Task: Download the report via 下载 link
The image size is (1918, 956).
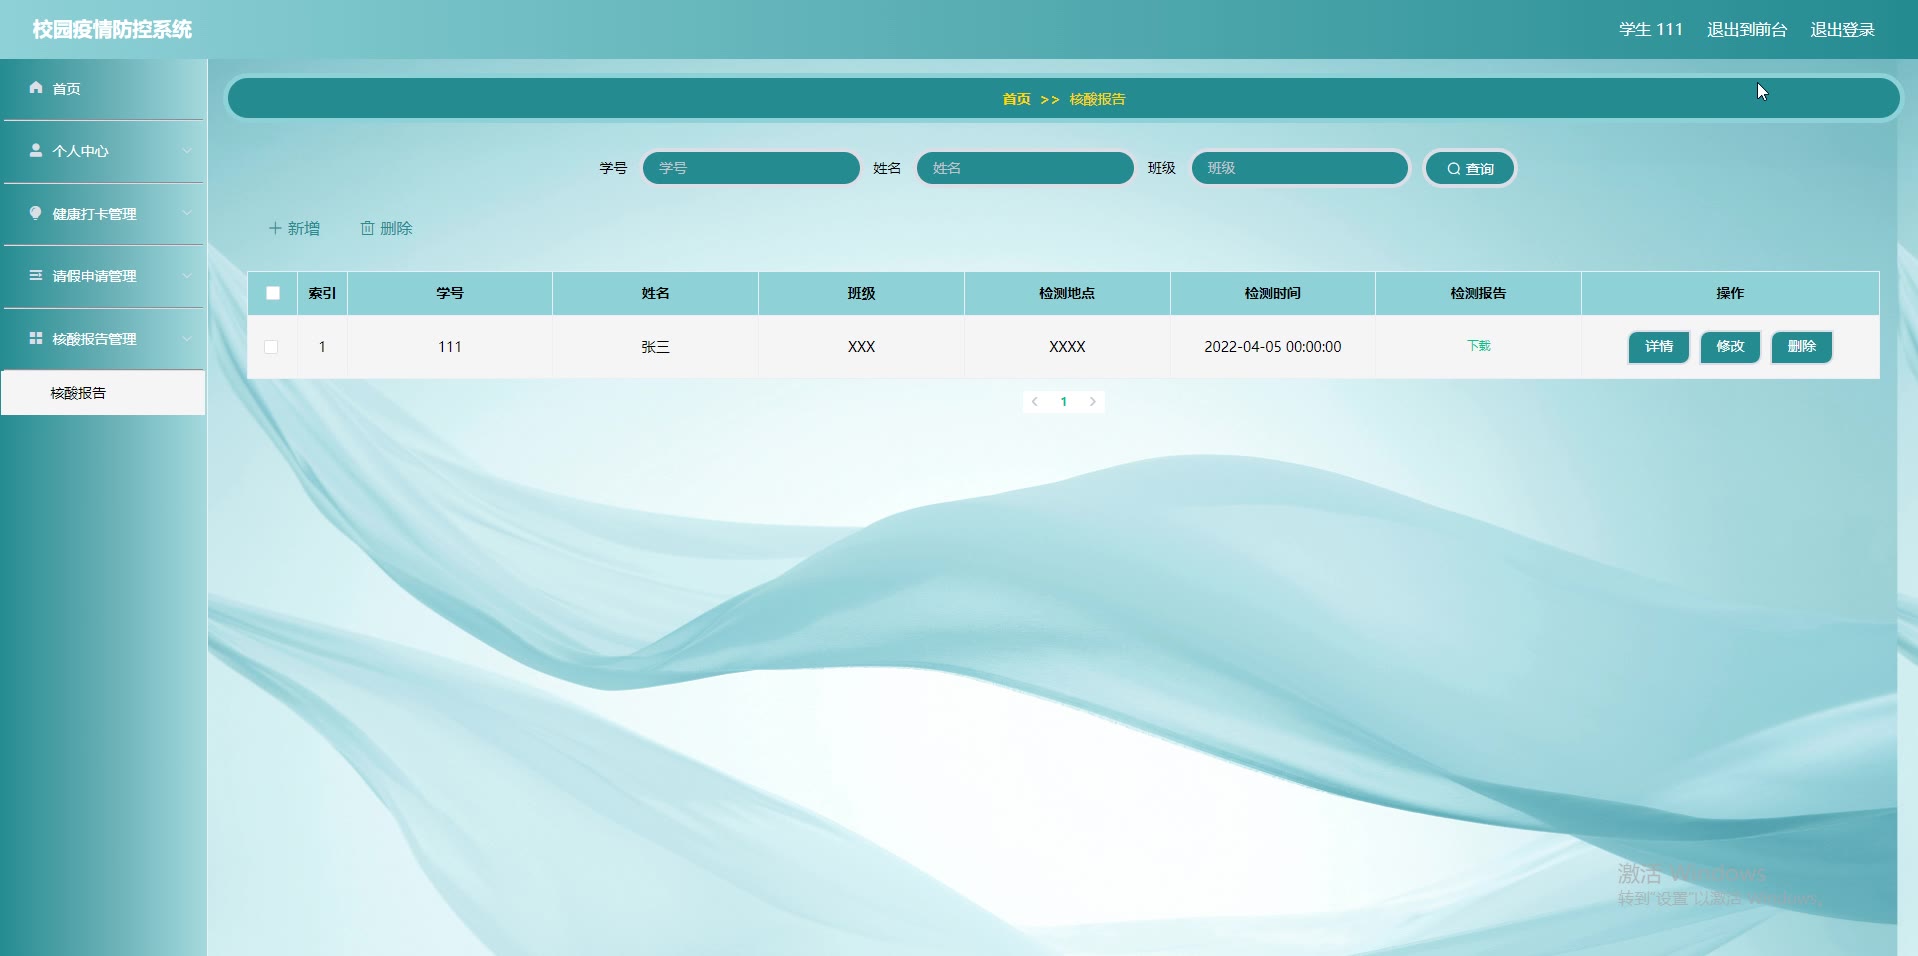Action: (1478, 346)
